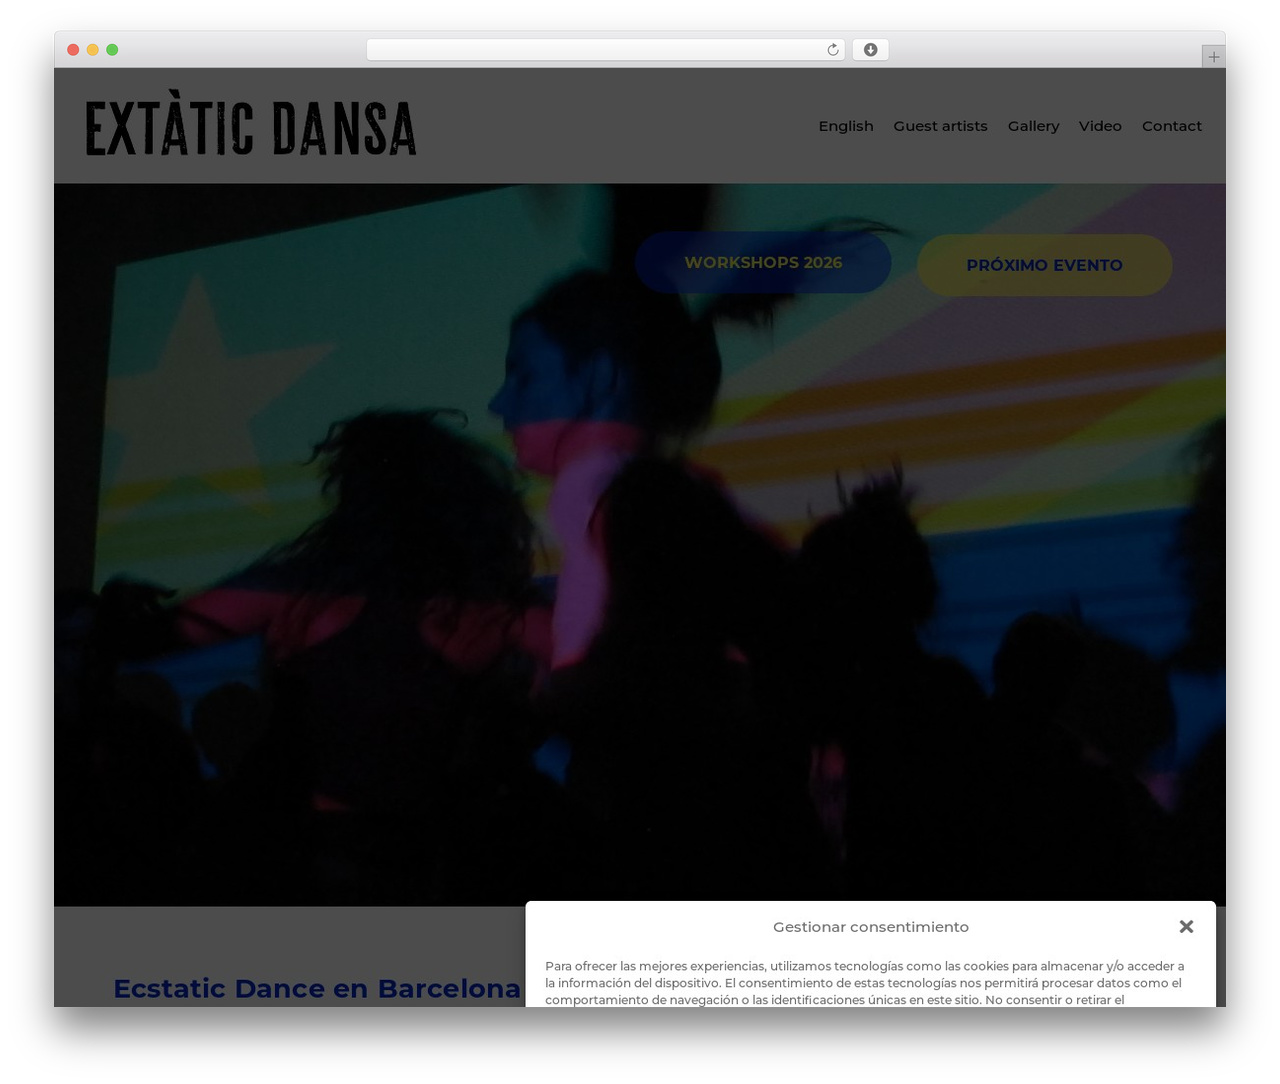Screen dimensions: 1280x1084
Task: Open the Próximo Evento button
Action: (1044, 265)
